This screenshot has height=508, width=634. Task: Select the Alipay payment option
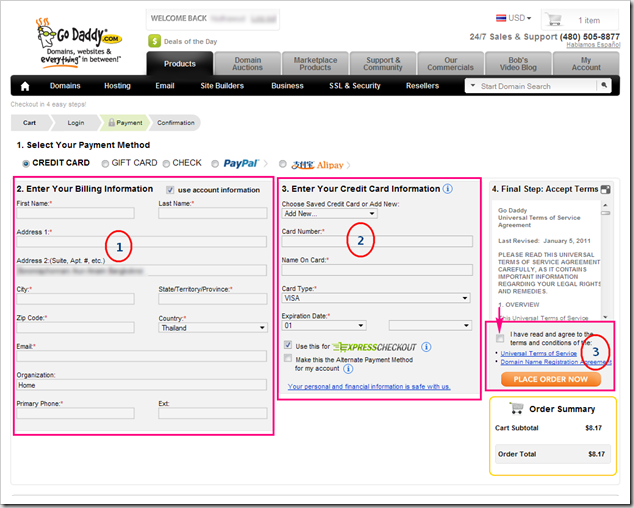tap(283, 163)
